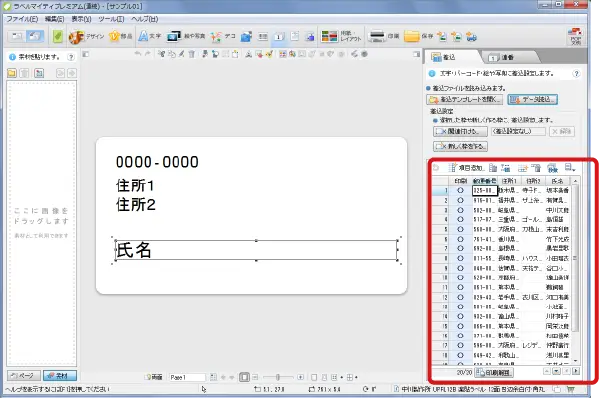Image resolution: width=599 pixels, height=398 pixels.
Task: Click the 新しく枠を作る button
Action: pos(460,146)
